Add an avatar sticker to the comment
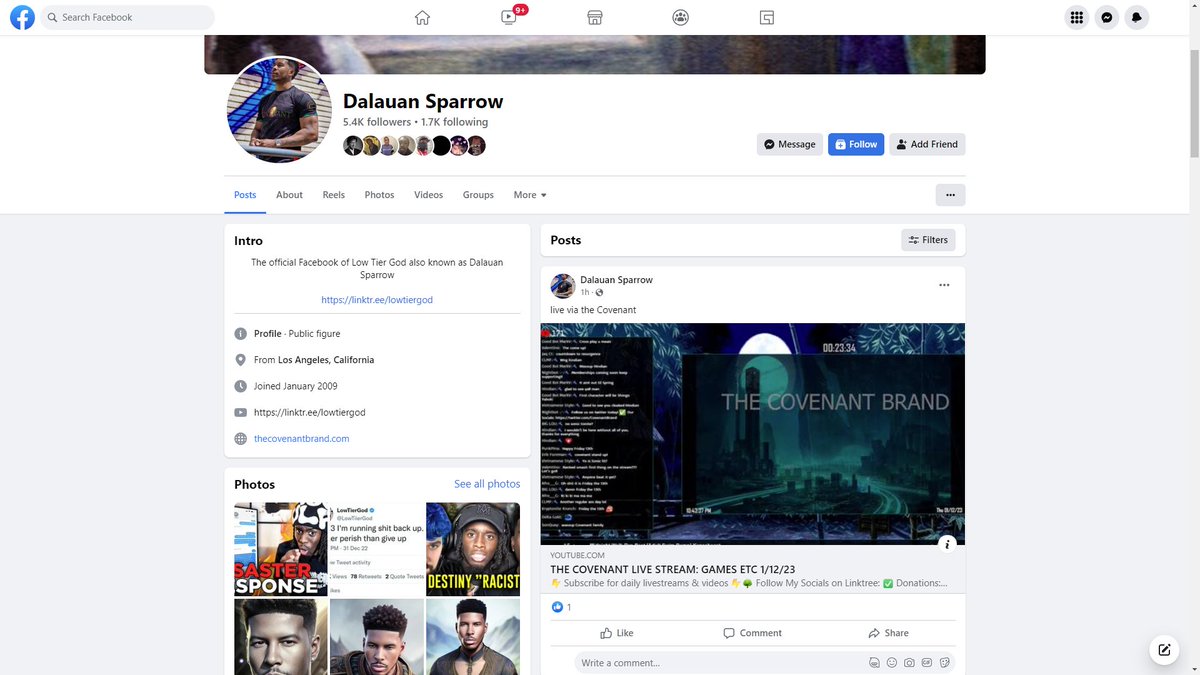The image size is (1200, 675). pos(874,663)
